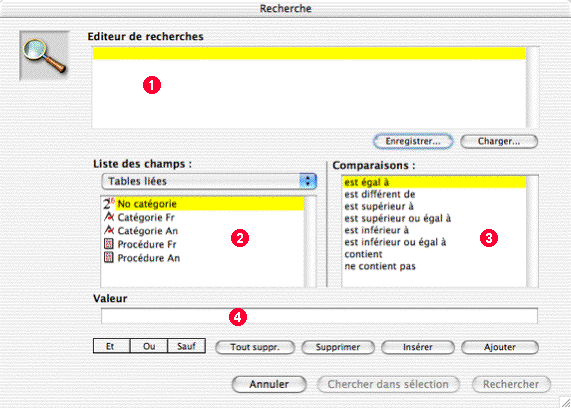The width and height of the screenshot is (571, 408).
Task: Open the Tables liées dropdown
Action: click(209, 181)
